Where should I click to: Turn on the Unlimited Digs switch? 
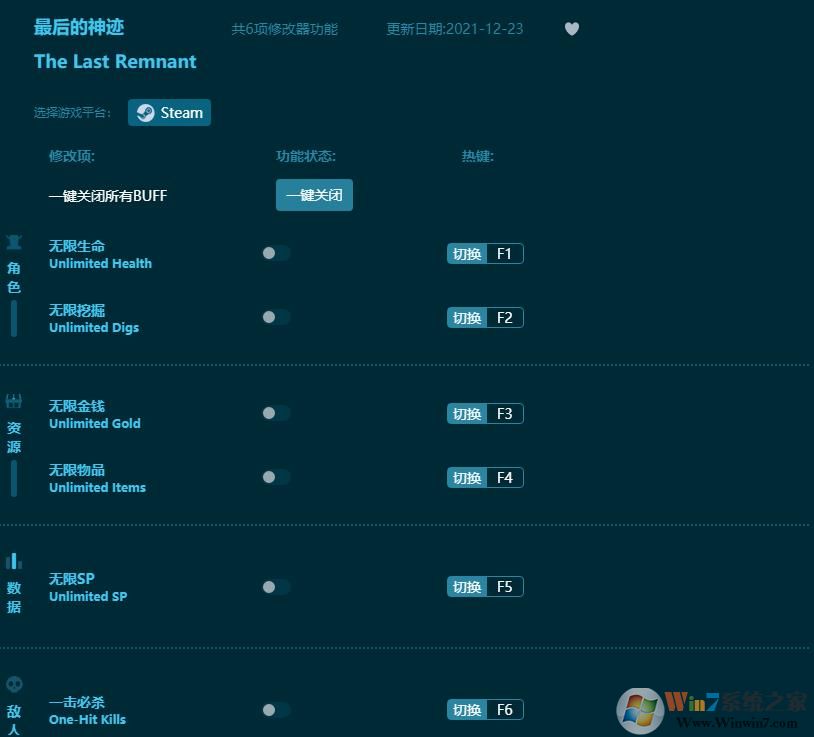275,317
